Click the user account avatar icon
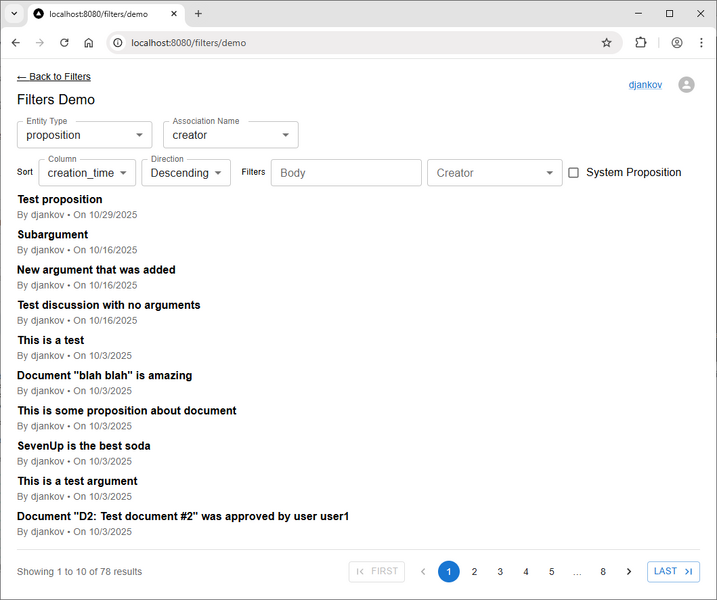 [x=686, y=85]
